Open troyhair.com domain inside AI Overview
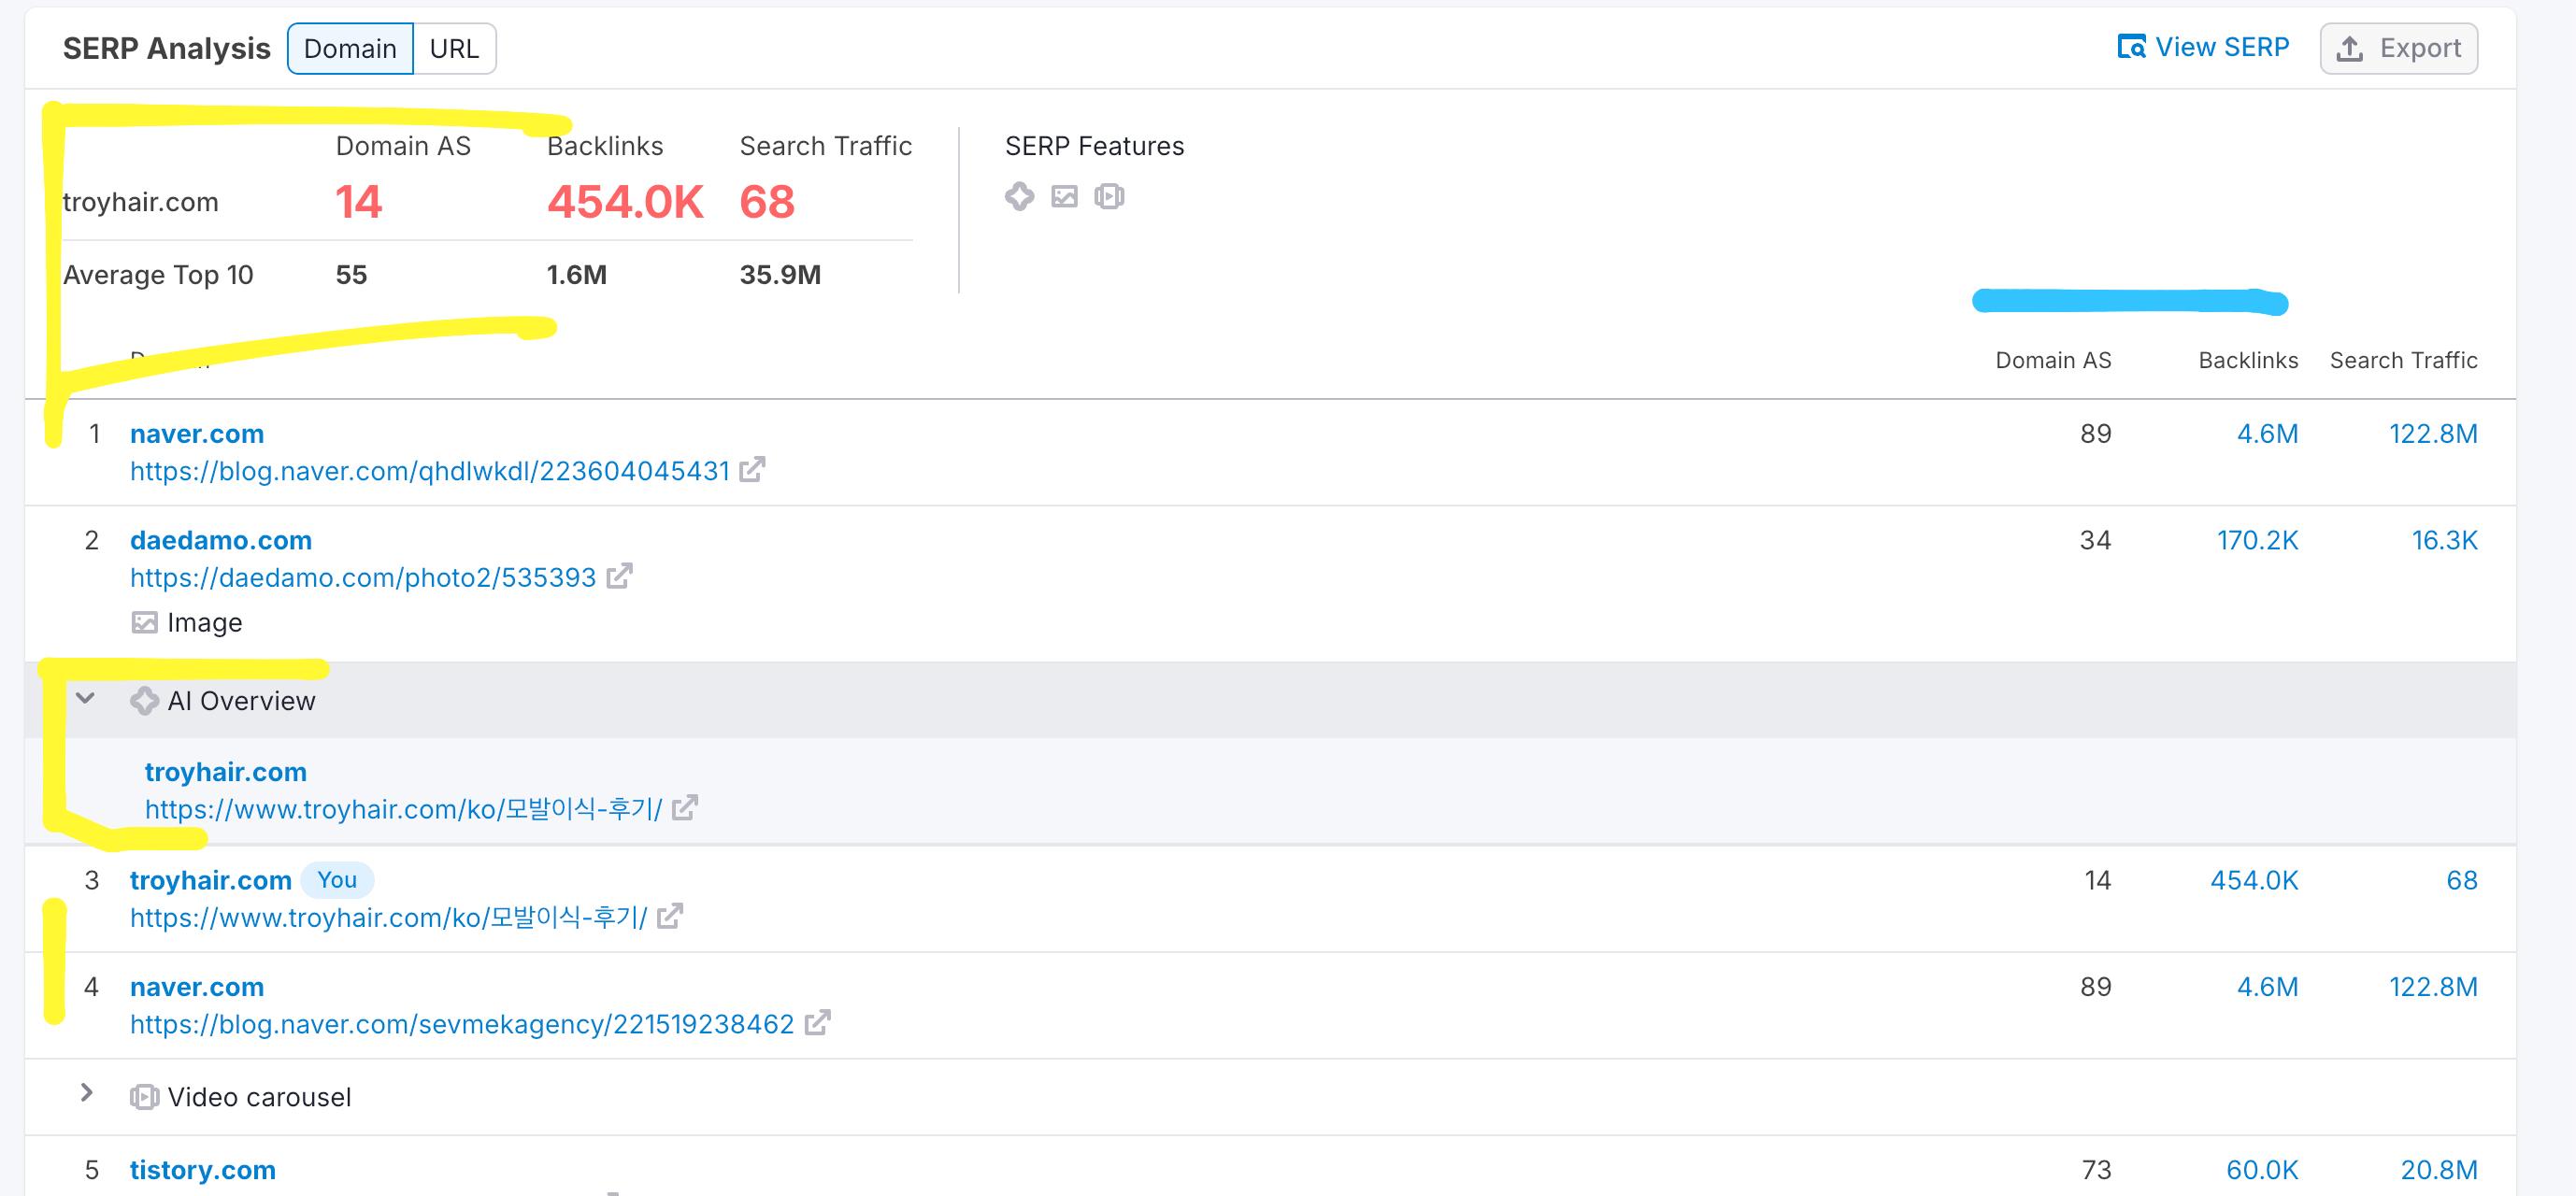 [x=226, y=772]
